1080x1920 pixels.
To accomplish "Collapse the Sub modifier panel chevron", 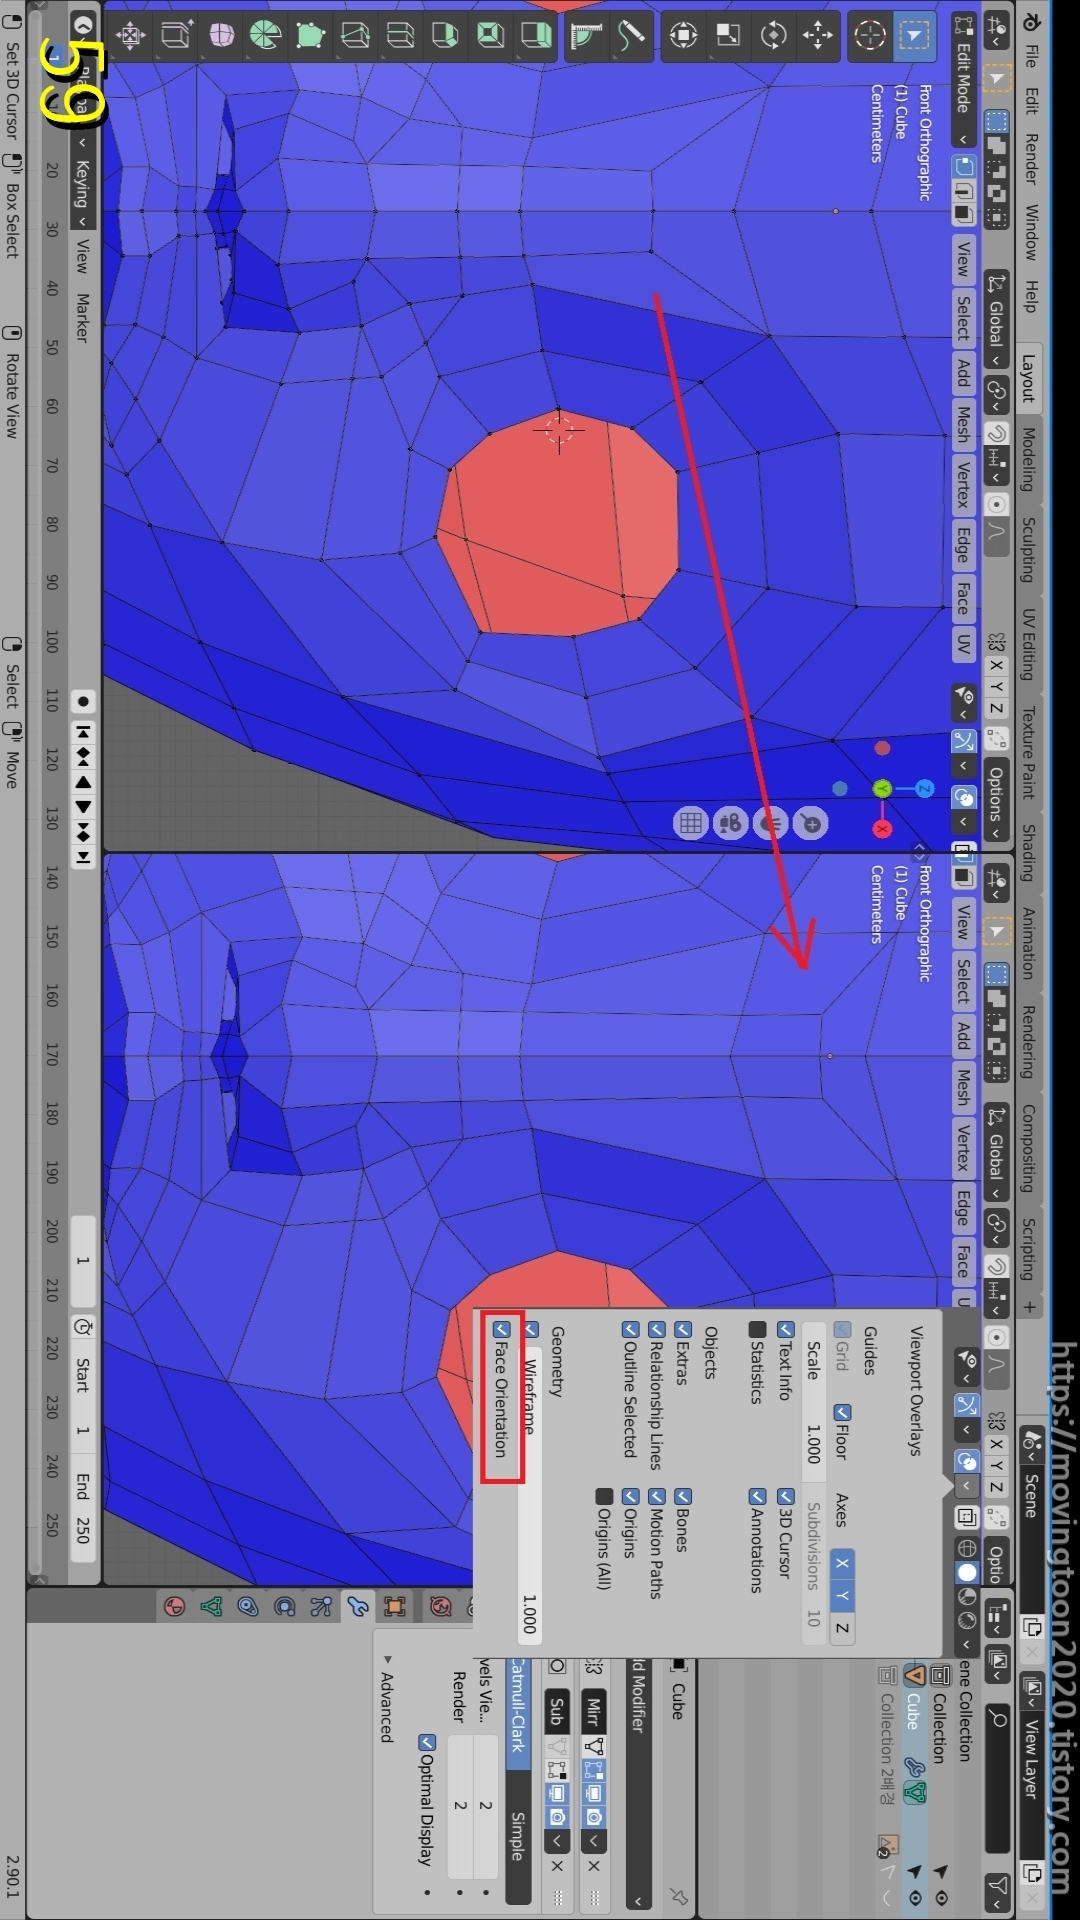I will point(557,1839).
